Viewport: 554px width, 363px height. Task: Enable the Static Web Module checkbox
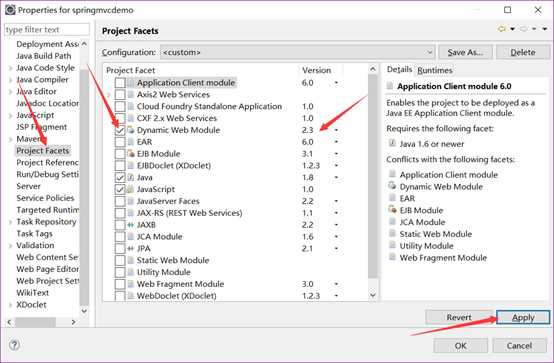tap(120, 260)
